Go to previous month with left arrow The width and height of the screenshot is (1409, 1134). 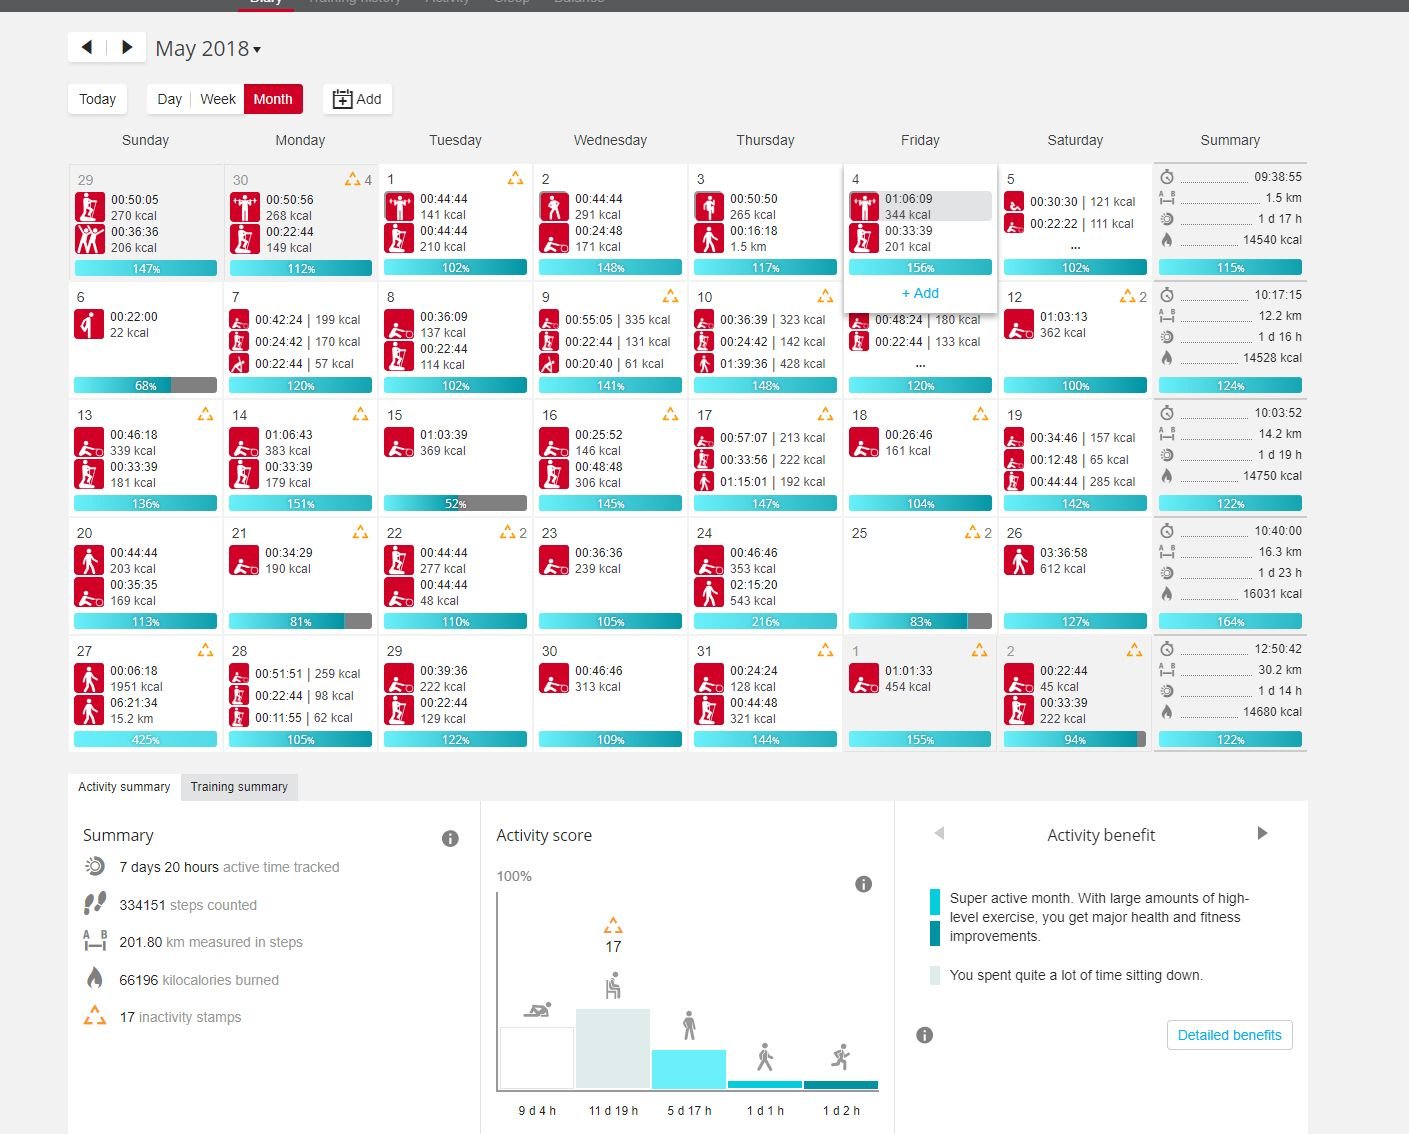click(87, 47)
